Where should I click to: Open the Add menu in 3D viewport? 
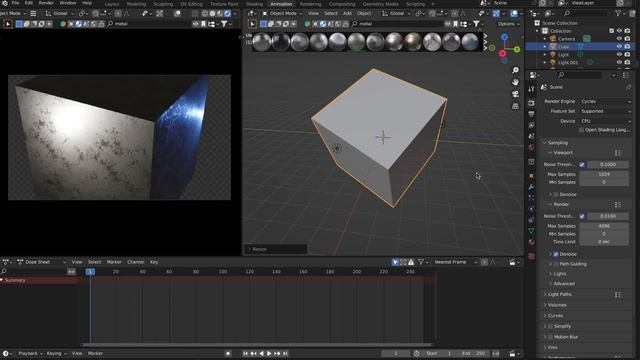point(347,13)
